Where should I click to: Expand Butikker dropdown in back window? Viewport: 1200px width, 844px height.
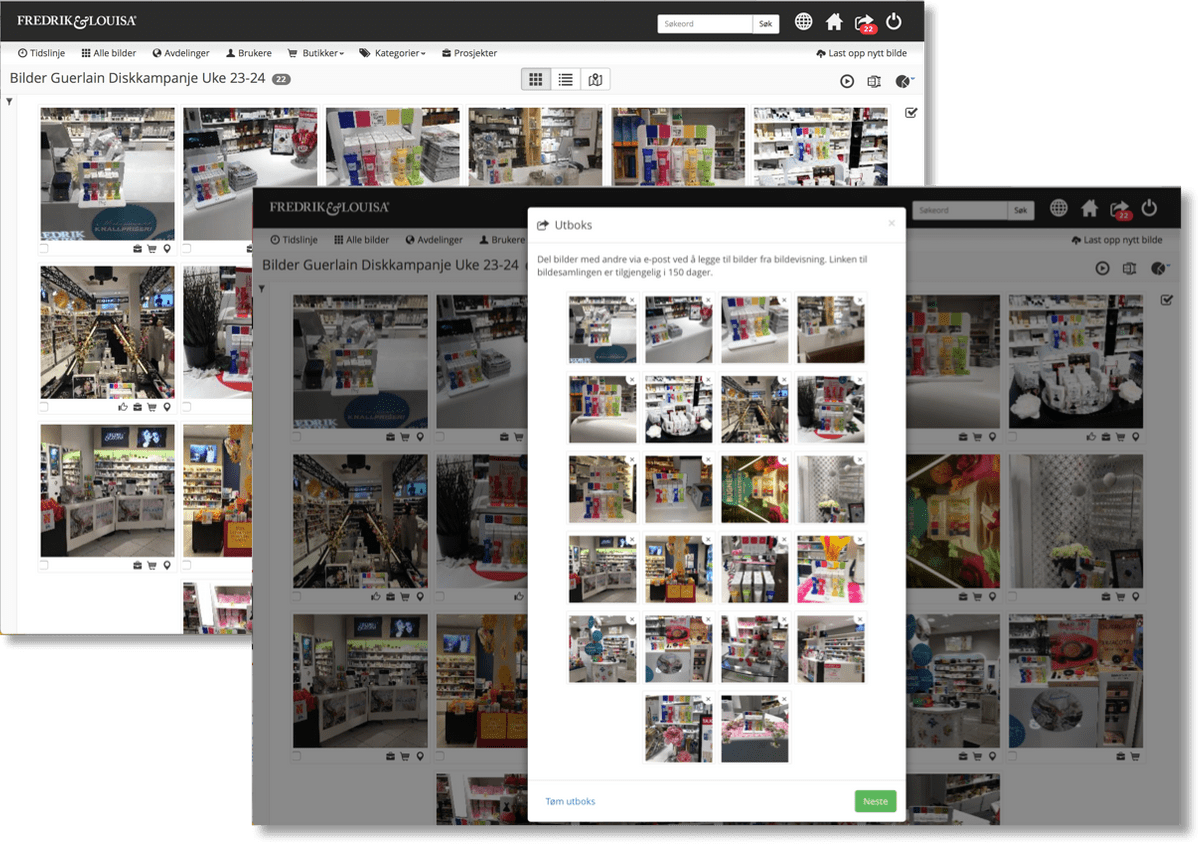click(316, 53)
